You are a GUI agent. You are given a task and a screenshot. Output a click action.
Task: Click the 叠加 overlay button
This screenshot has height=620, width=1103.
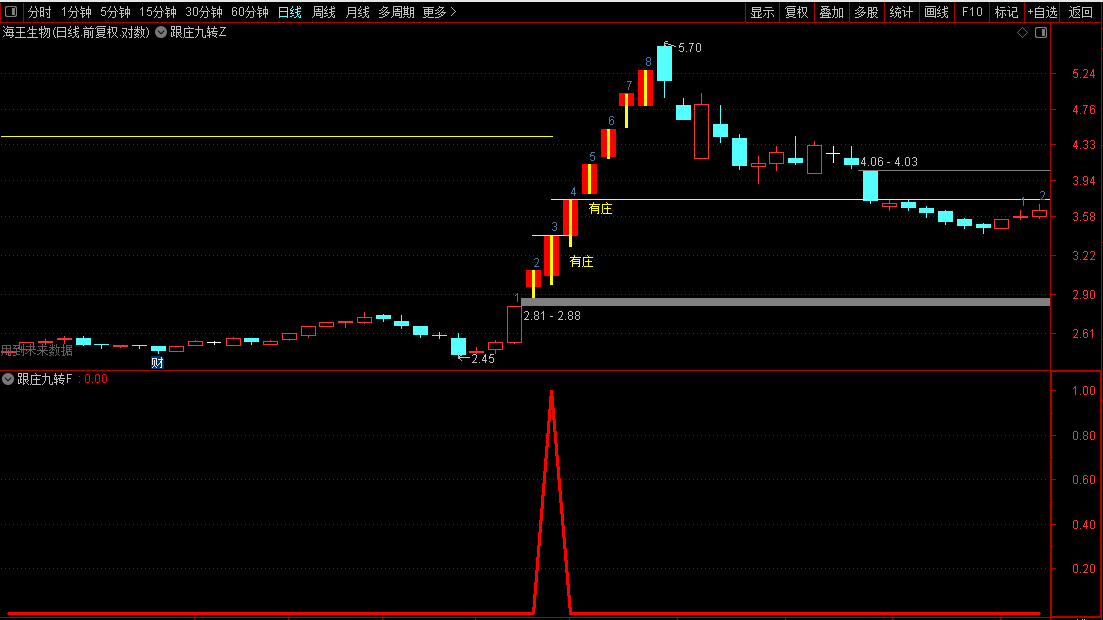(x=831, y=12)
